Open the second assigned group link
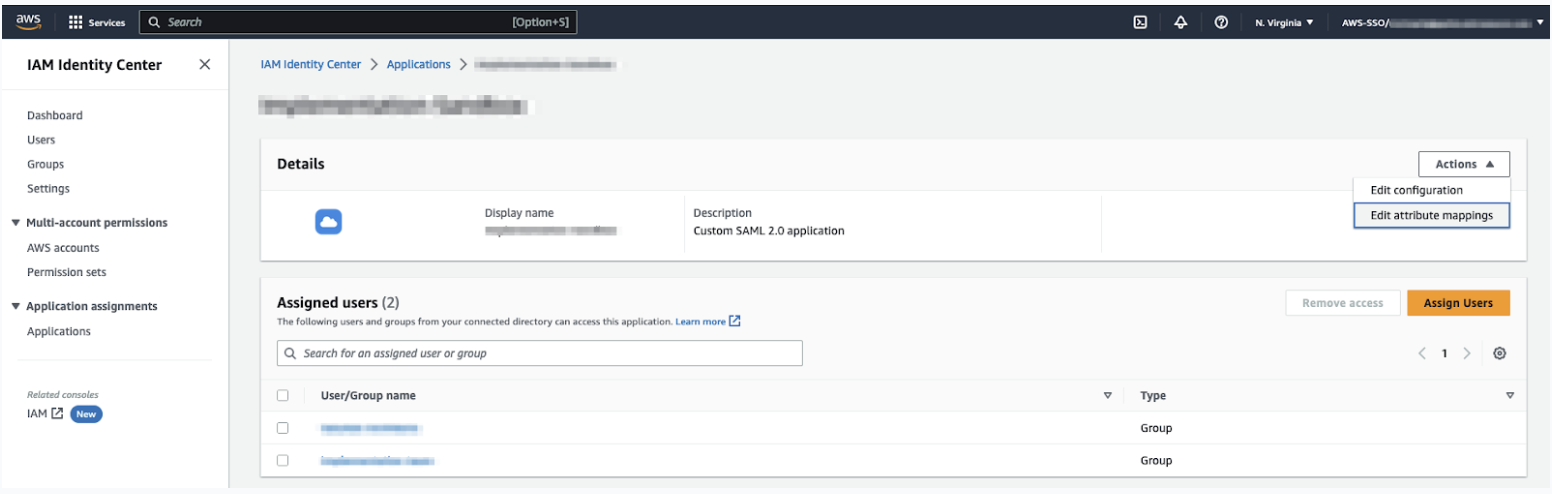 click(377, 461)
